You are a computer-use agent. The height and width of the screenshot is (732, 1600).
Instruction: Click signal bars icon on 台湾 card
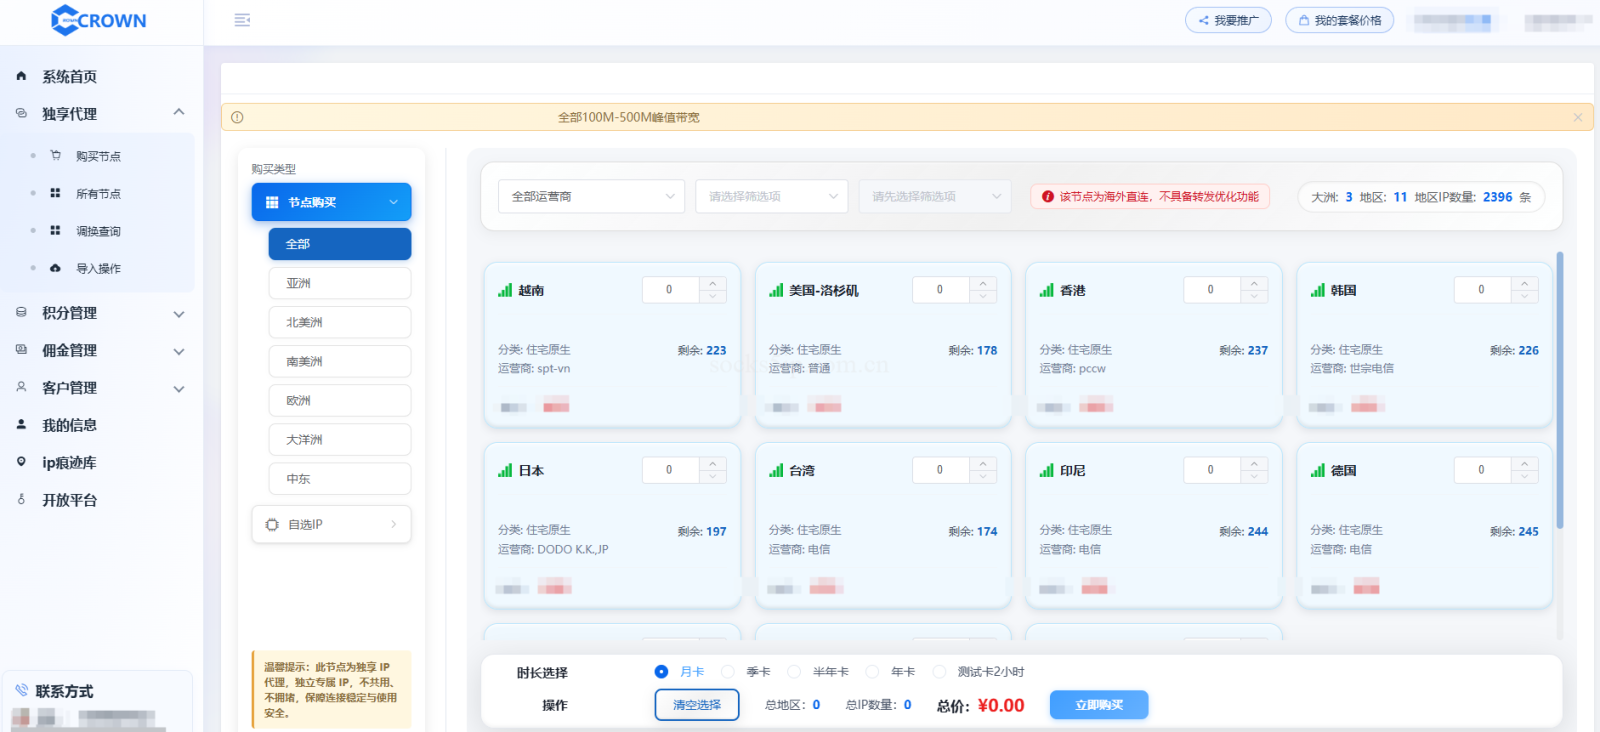pos(776,470)
